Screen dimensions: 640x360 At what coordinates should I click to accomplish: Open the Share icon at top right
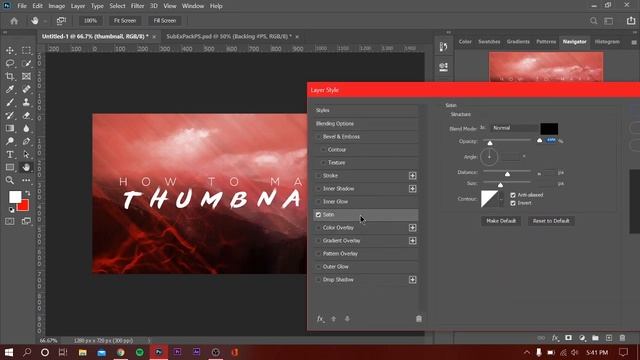coord(631,21)
